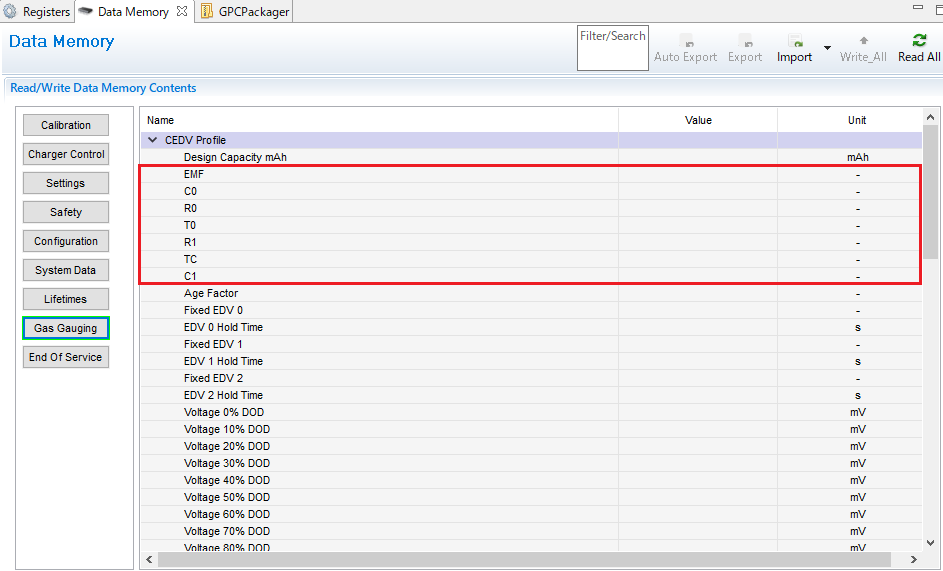
Task: Open the End Of Service category
Action: point(66,357)
